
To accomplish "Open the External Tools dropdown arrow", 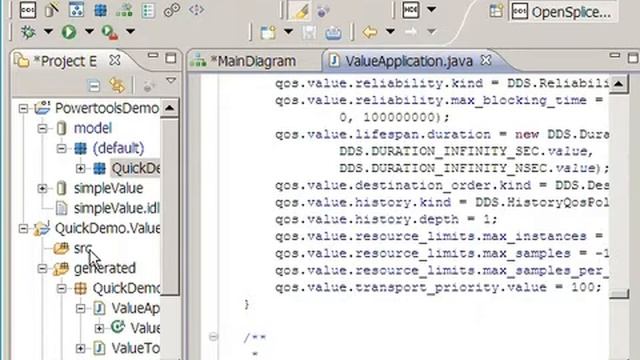I will coord(130,31).
